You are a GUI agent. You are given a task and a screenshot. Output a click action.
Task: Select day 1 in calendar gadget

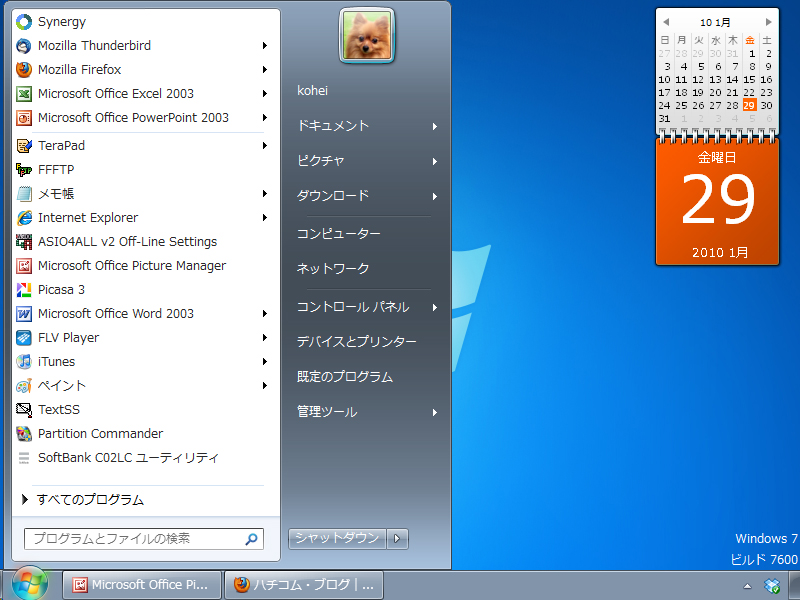pos(752,54)
